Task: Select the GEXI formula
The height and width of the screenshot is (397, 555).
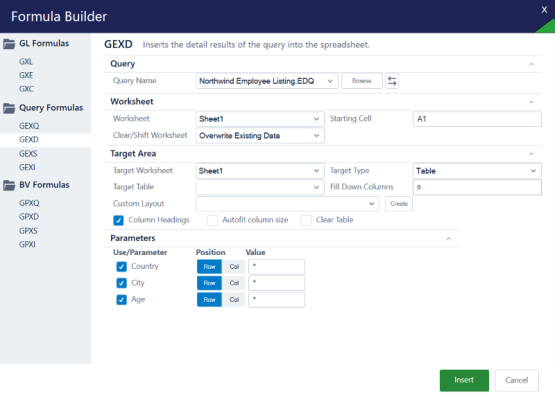Action: coord(27,167)
